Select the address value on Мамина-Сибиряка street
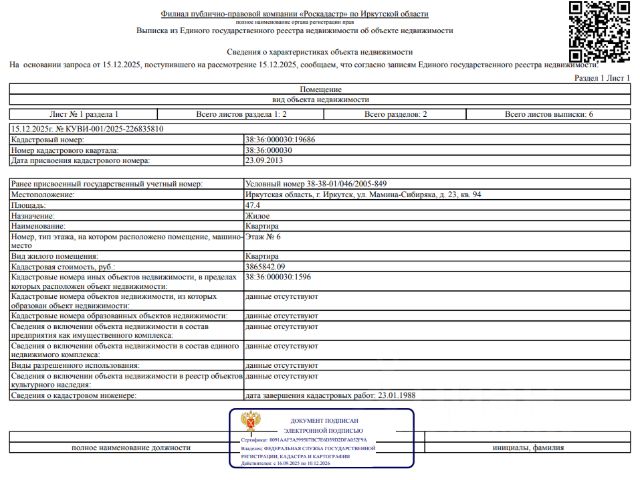This screenshot has width=640, height=480. [363, 195]
